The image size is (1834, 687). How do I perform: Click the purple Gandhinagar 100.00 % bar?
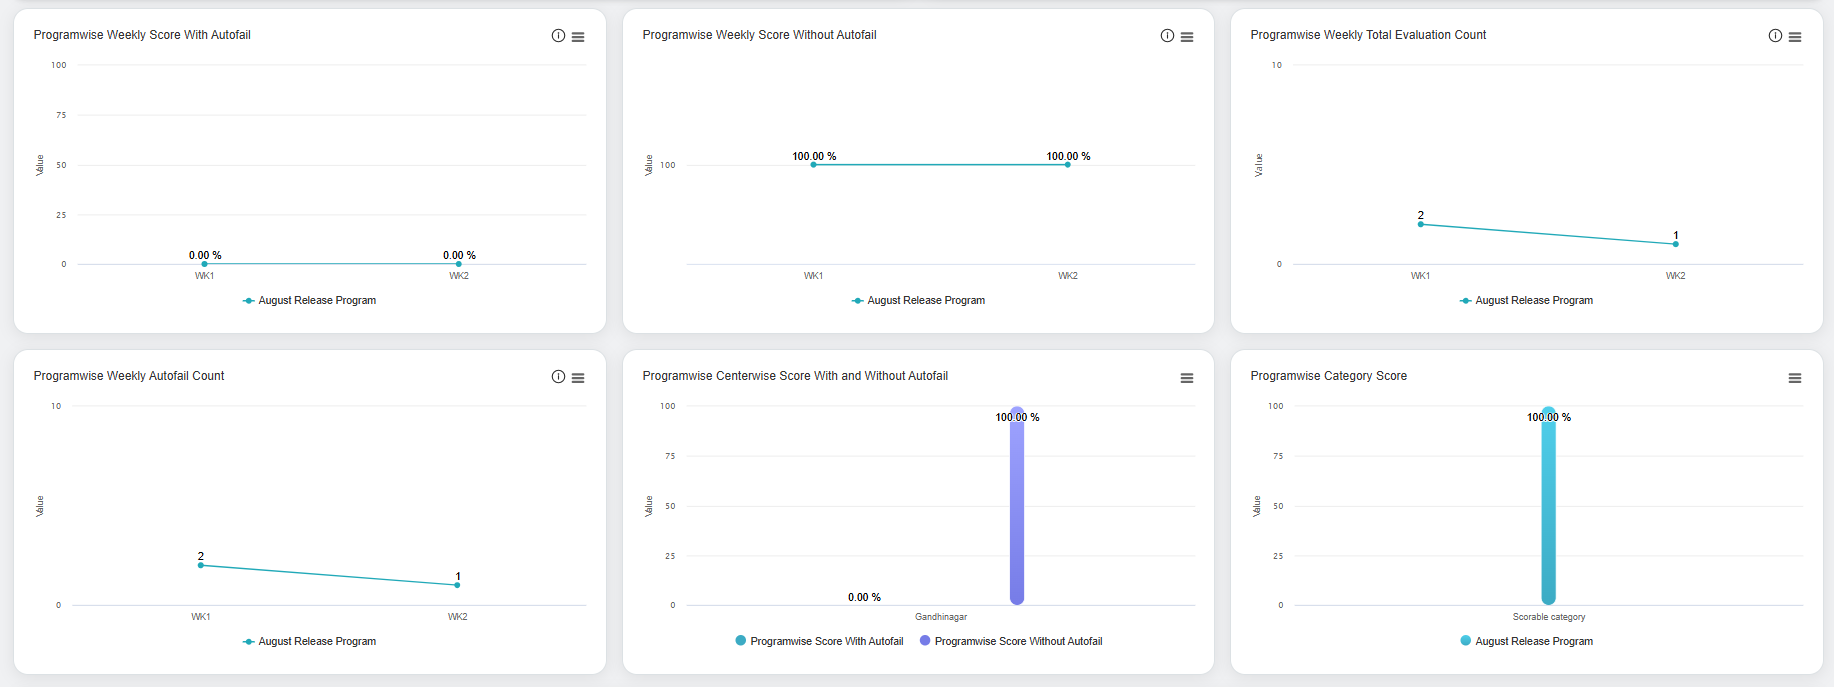pyautogui.click(x=1017, y=510)
